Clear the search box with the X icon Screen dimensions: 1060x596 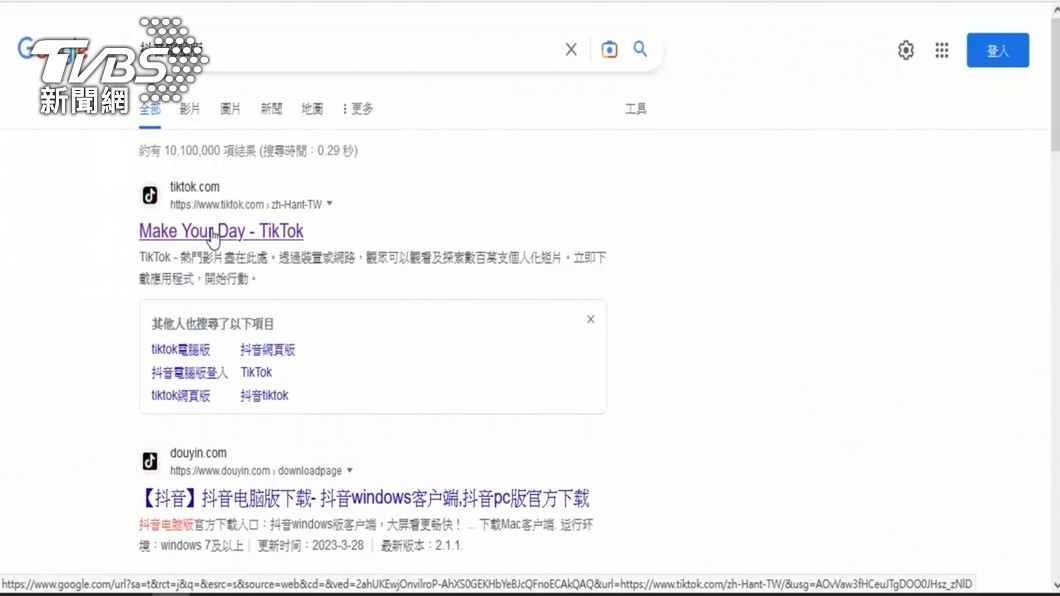tap(571, 49)
